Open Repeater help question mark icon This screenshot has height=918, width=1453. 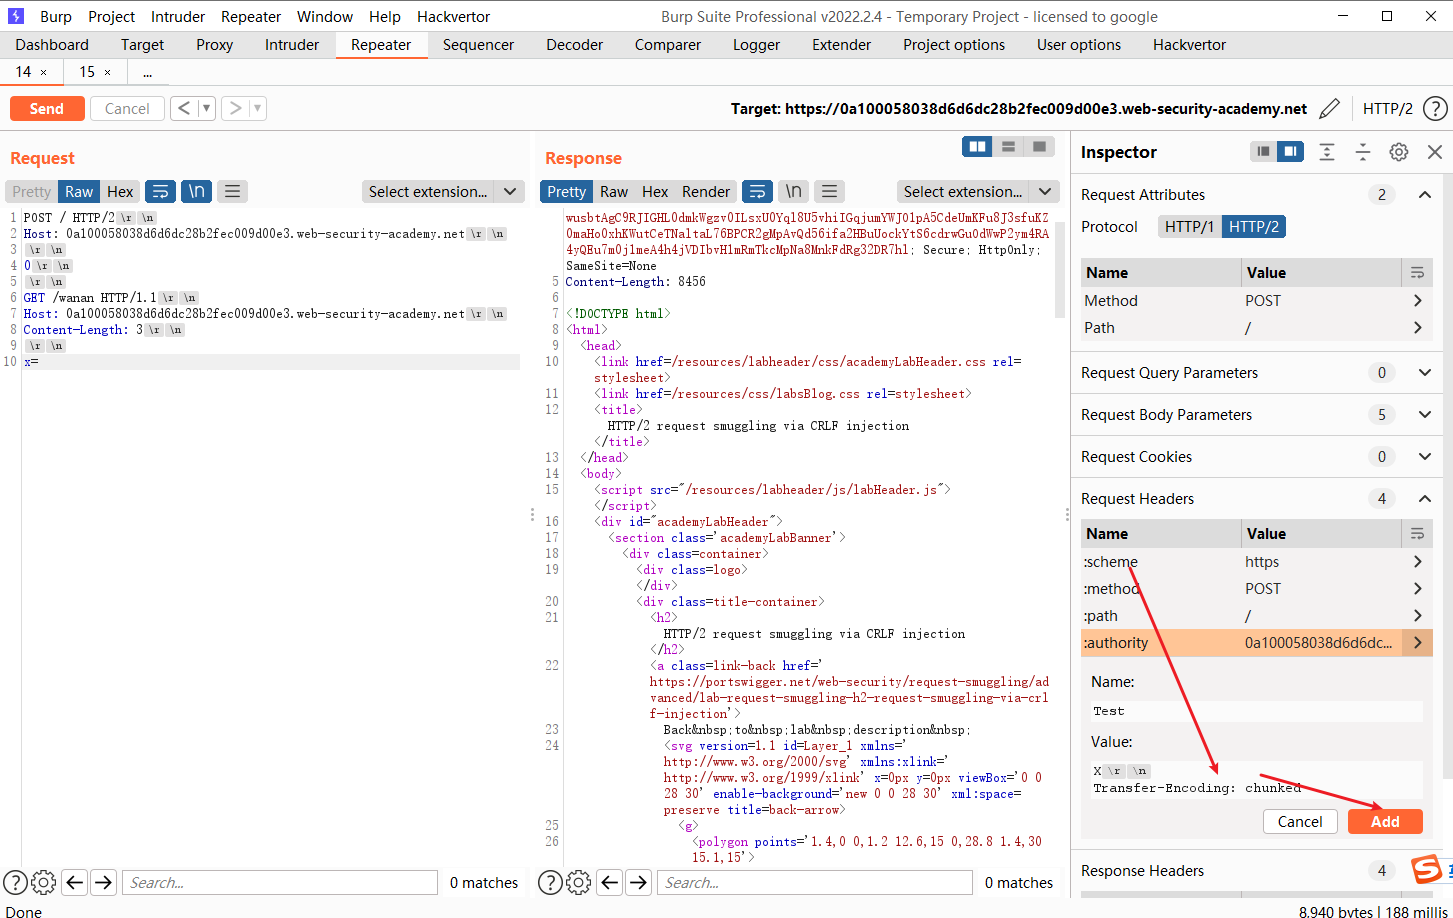point(1435,109)
